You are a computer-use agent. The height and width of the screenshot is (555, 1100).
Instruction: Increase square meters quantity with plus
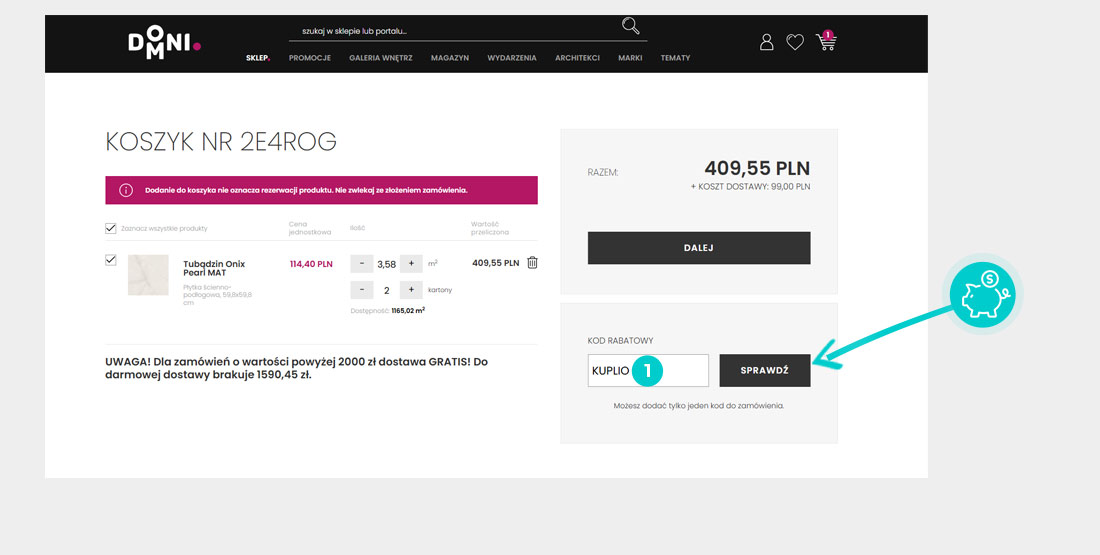tap(411, 264)
